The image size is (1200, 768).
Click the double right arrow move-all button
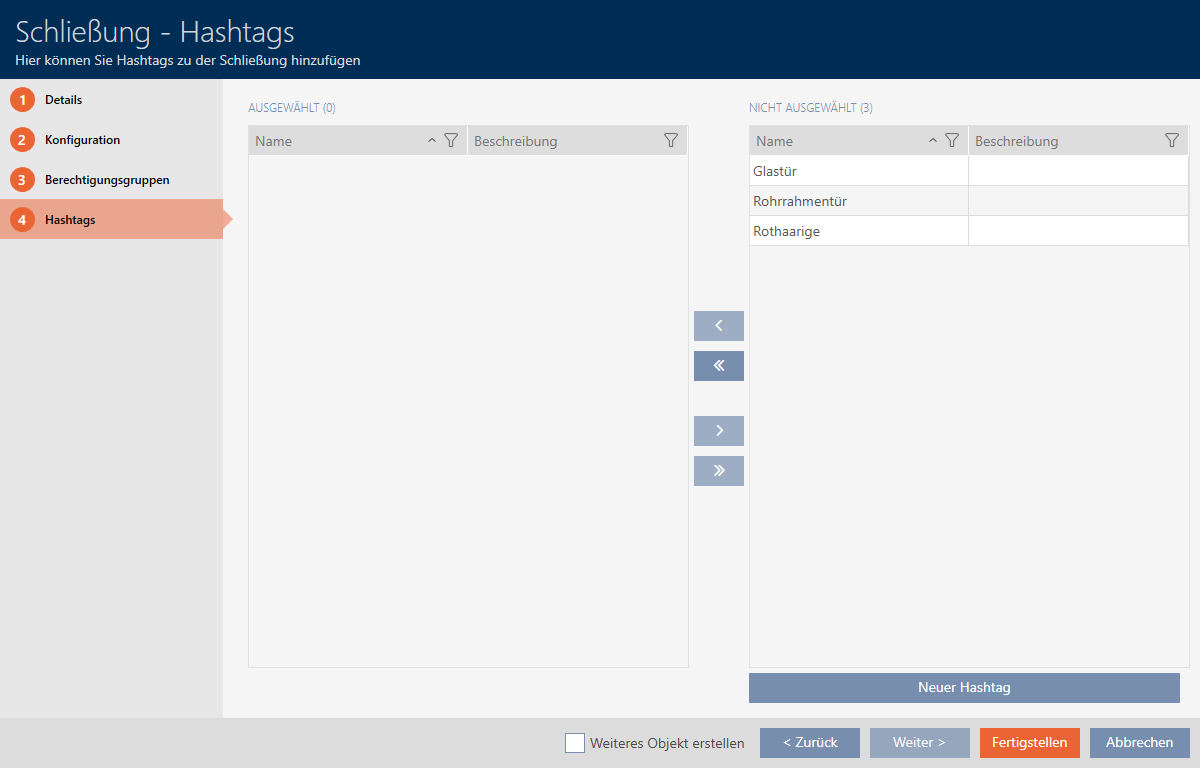[x=718, y=471]
